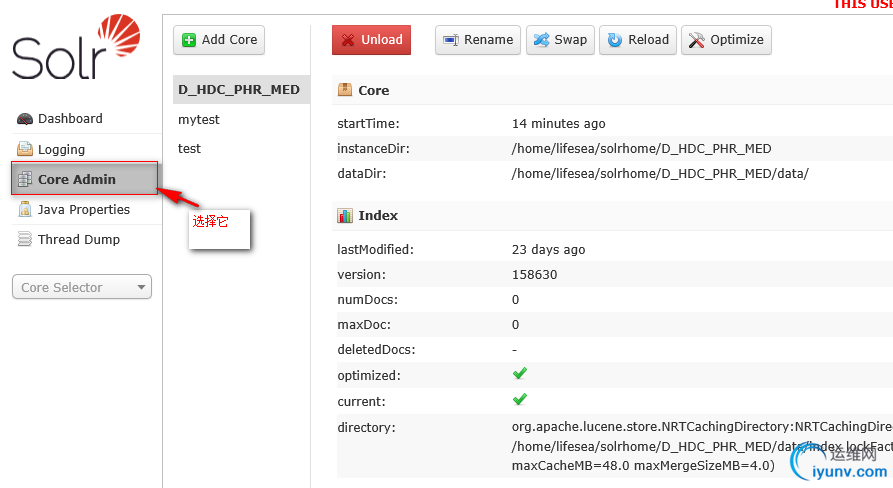Click the numDocs label
Viewport: 893px width, 488px height.
click(x=367, y=300)
